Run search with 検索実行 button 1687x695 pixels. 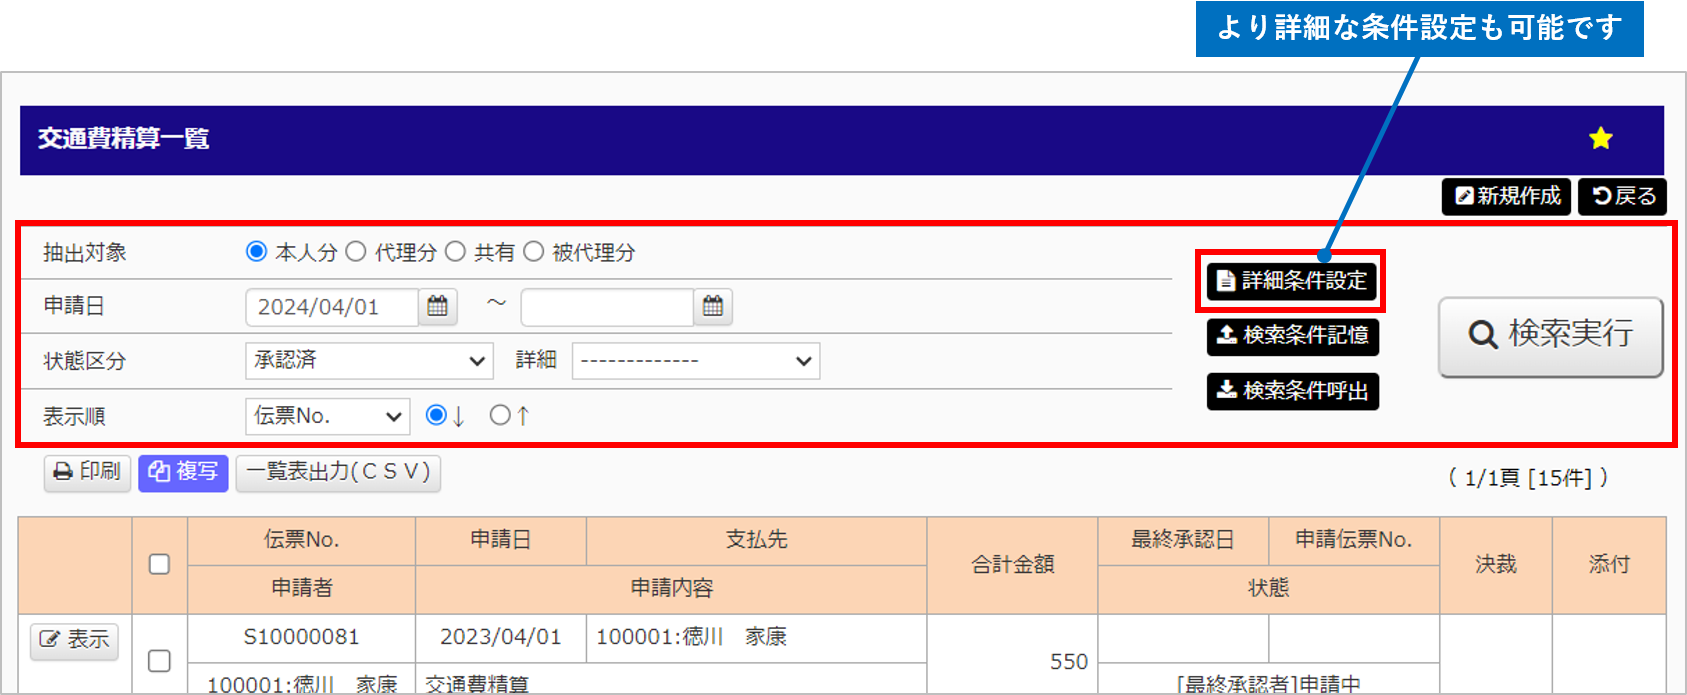coord(1551,336)
